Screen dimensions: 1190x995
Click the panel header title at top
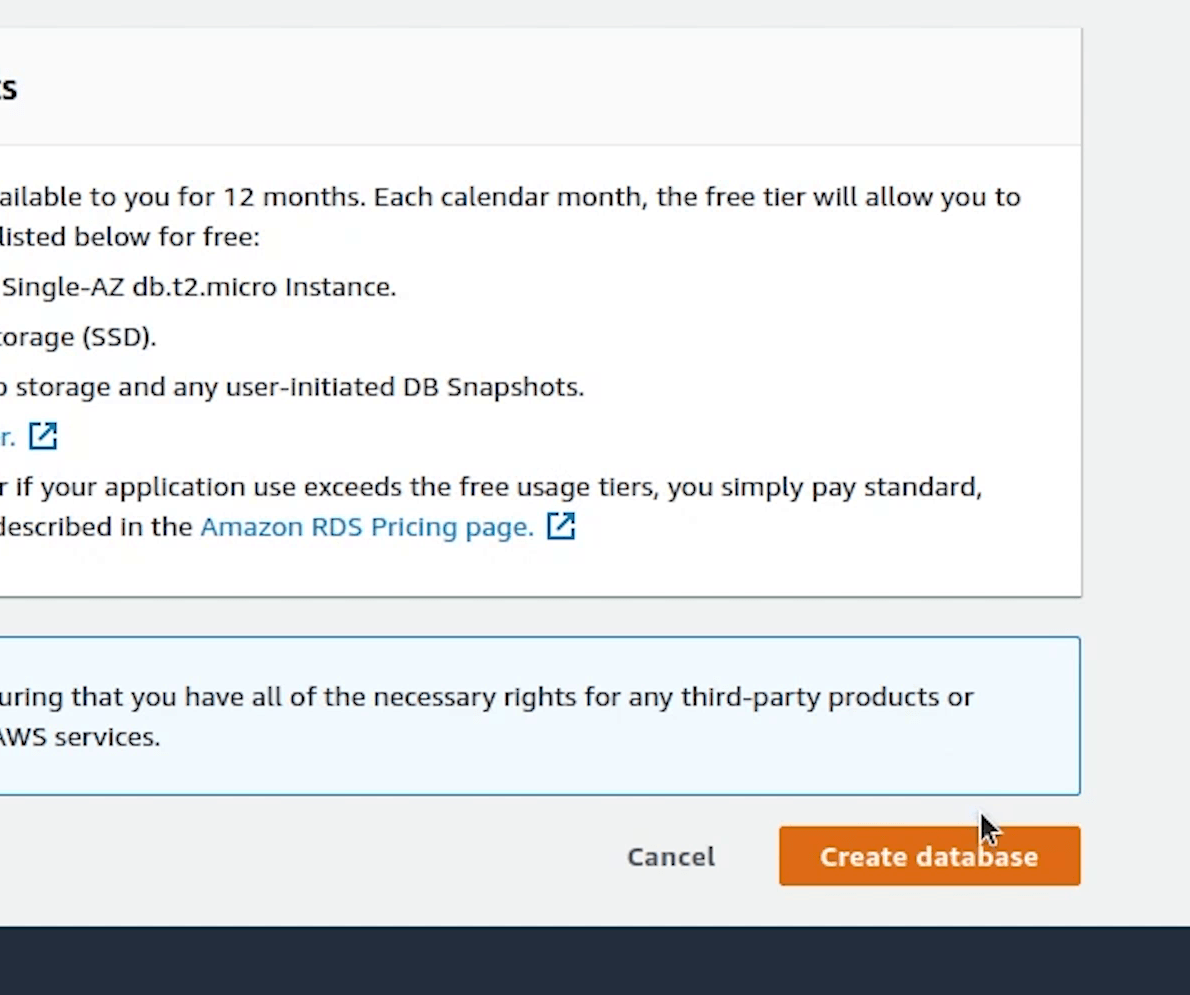[x=8, y=88]
